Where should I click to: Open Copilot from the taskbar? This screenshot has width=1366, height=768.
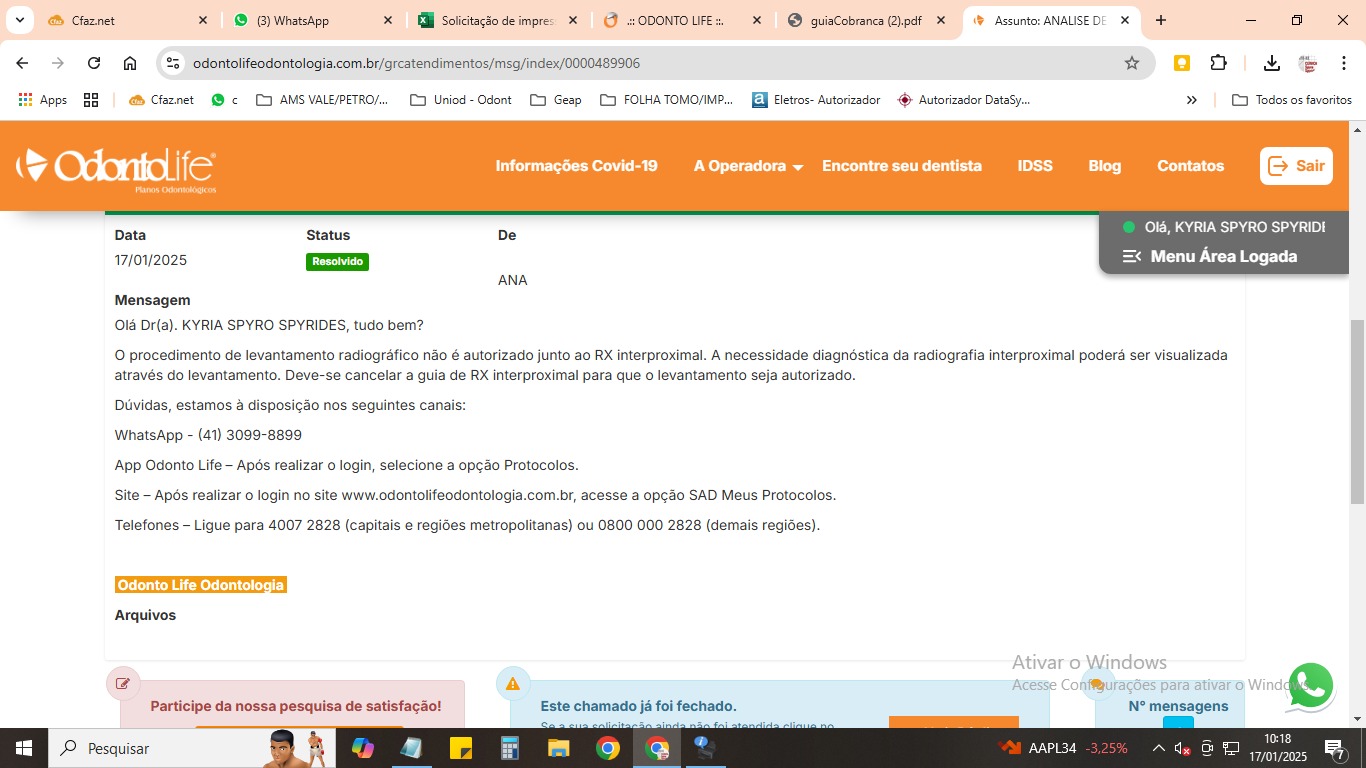click(x=362, y=748)
